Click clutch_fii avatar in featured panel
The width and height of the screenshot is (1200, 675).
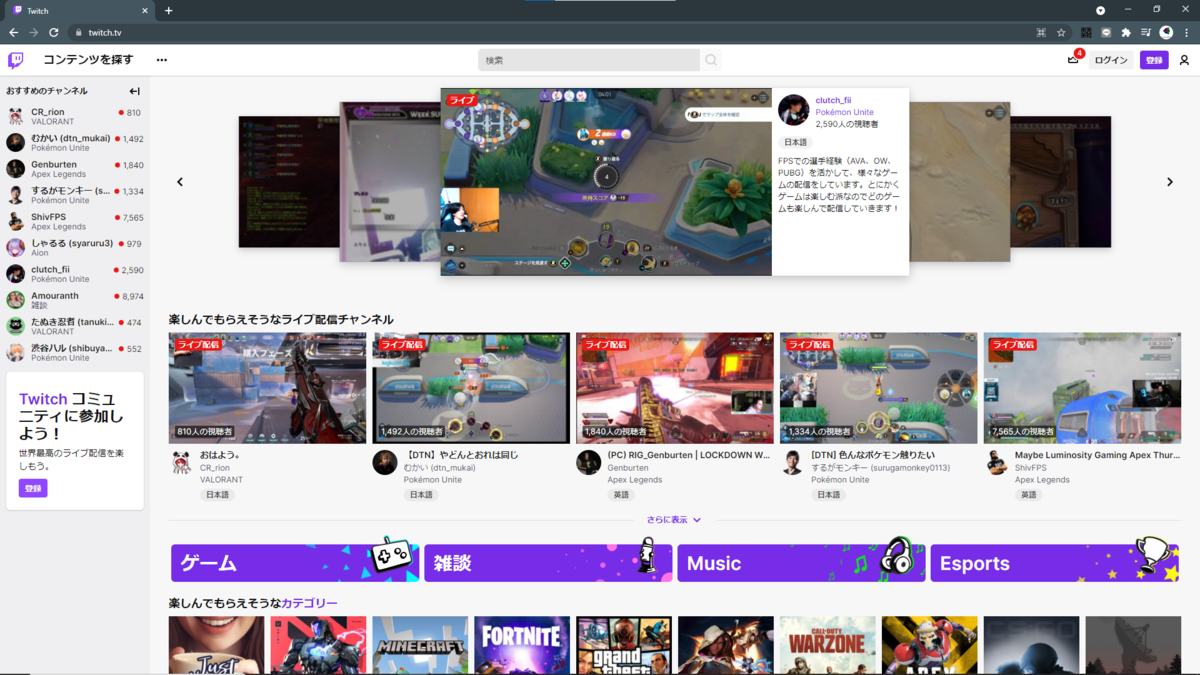point(793,110)
